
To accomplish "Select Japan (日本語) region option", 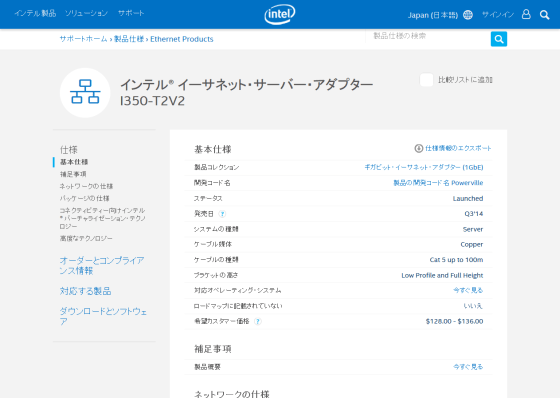I will [433, 15].
